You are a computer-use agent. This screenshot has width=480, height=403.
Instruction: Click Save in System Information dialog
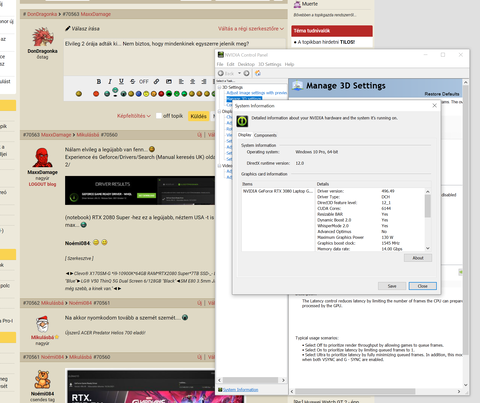[x=392, y=286]
